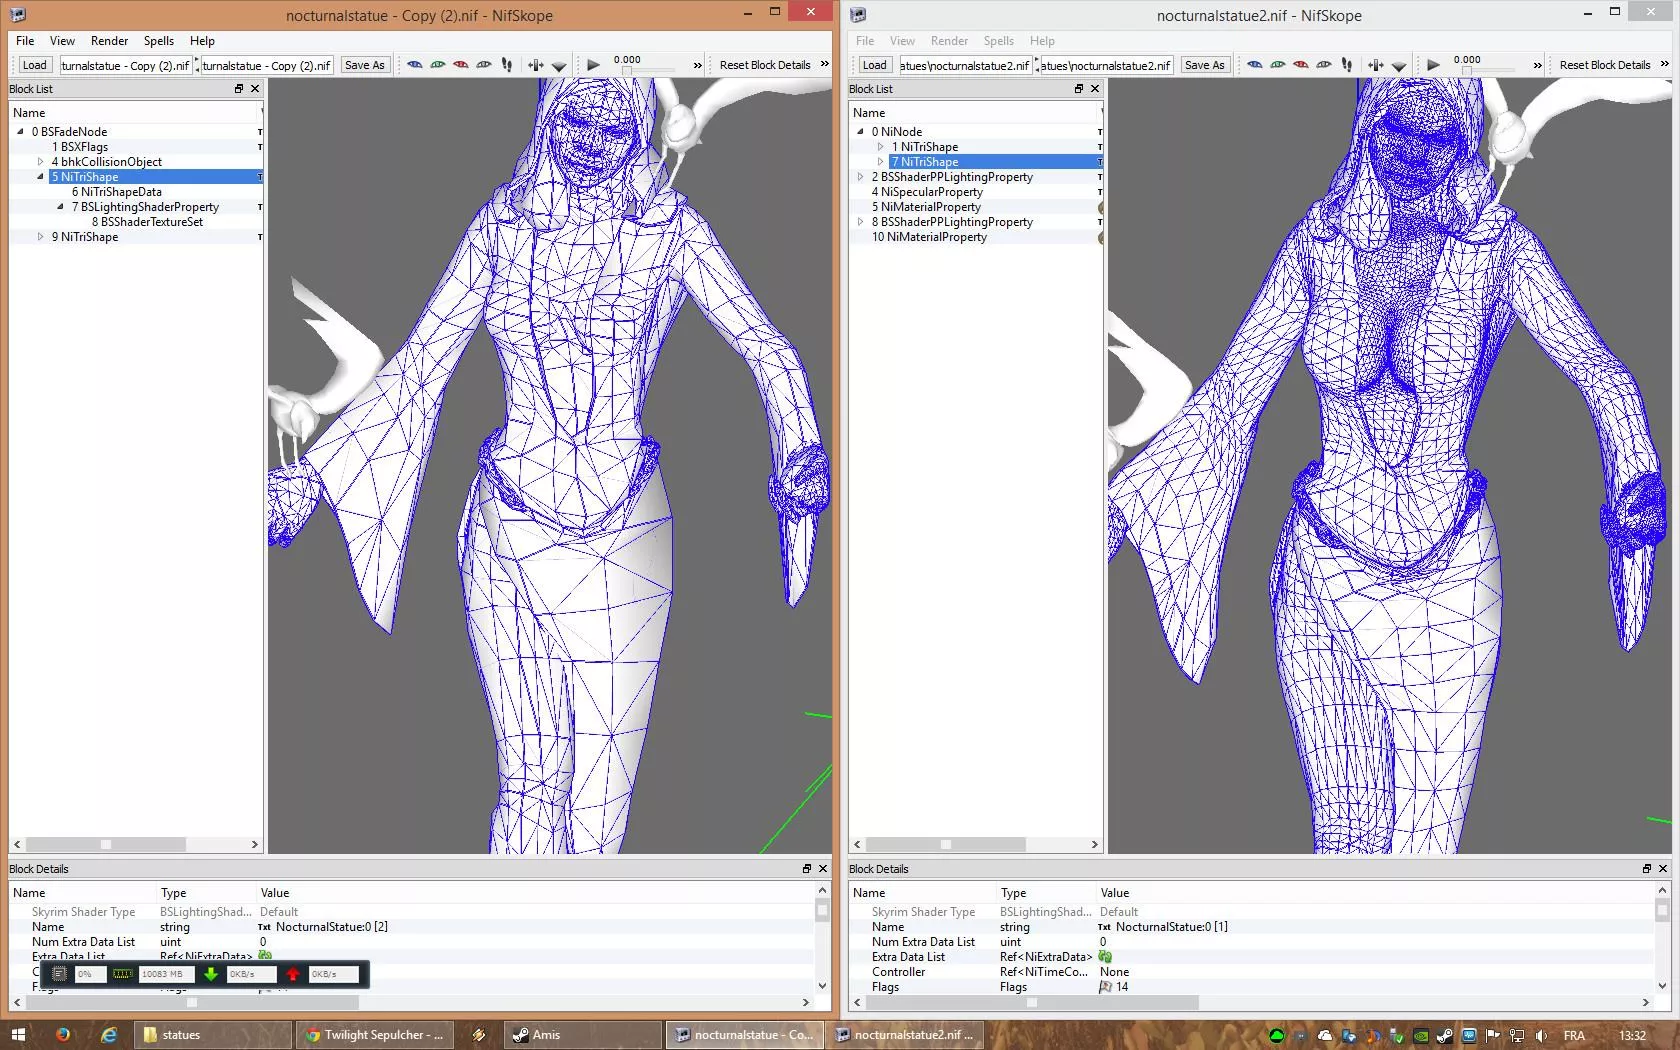Open the View menu in left NifSkope window
This screenshot has width=1680, height=1050.
pyautogui.click(x=62, y=41)
